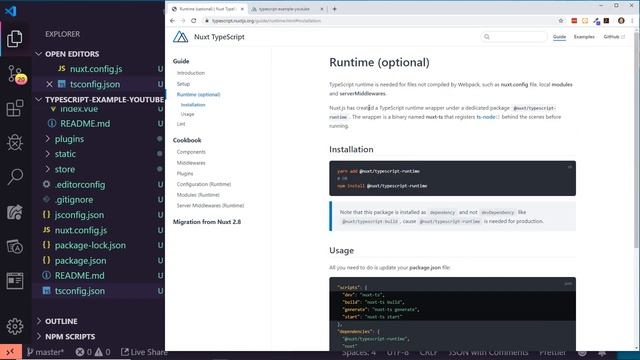Image resolution: width=640 pixels, height=360 pixels.
Task: Open the Search view magnifier icon
Action: pyautogui.click(x=15, y=177)
